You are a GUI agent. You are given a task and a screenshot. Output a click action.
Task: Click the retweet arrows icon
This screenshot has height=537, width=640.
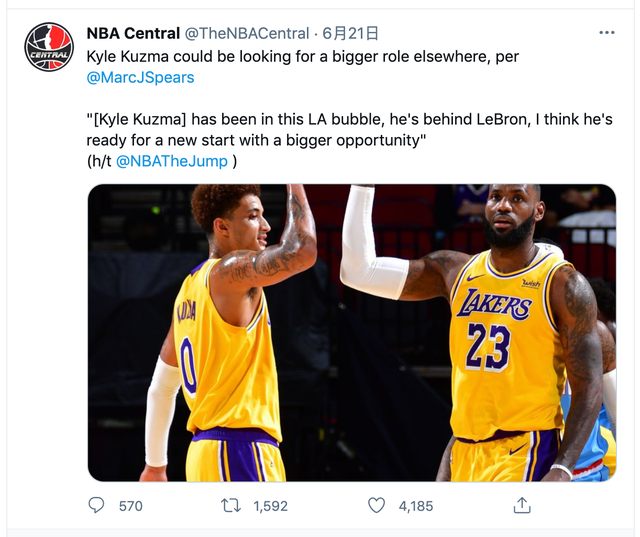pos(231,506)
